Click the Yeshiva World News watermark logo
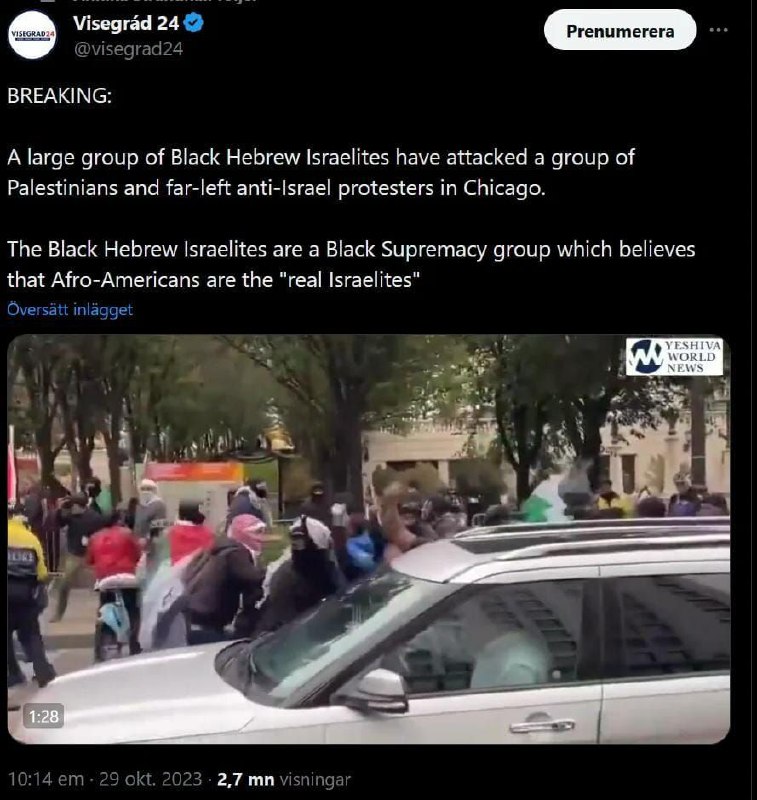This screenshot has width=757, height=800. pos(674,357)
